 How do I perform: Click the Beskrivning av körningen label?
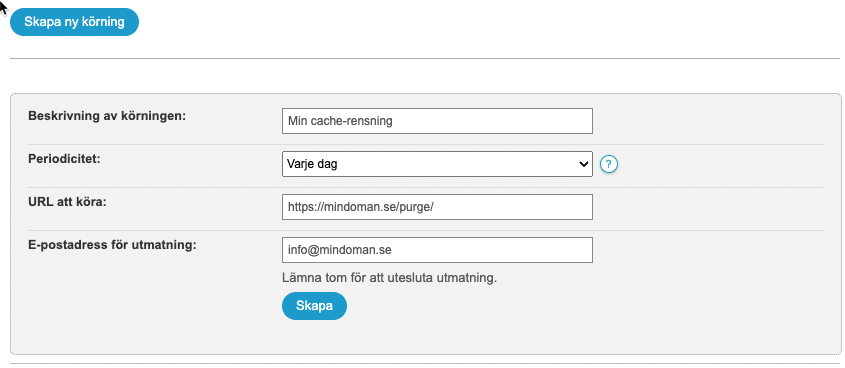coord(107,116)
